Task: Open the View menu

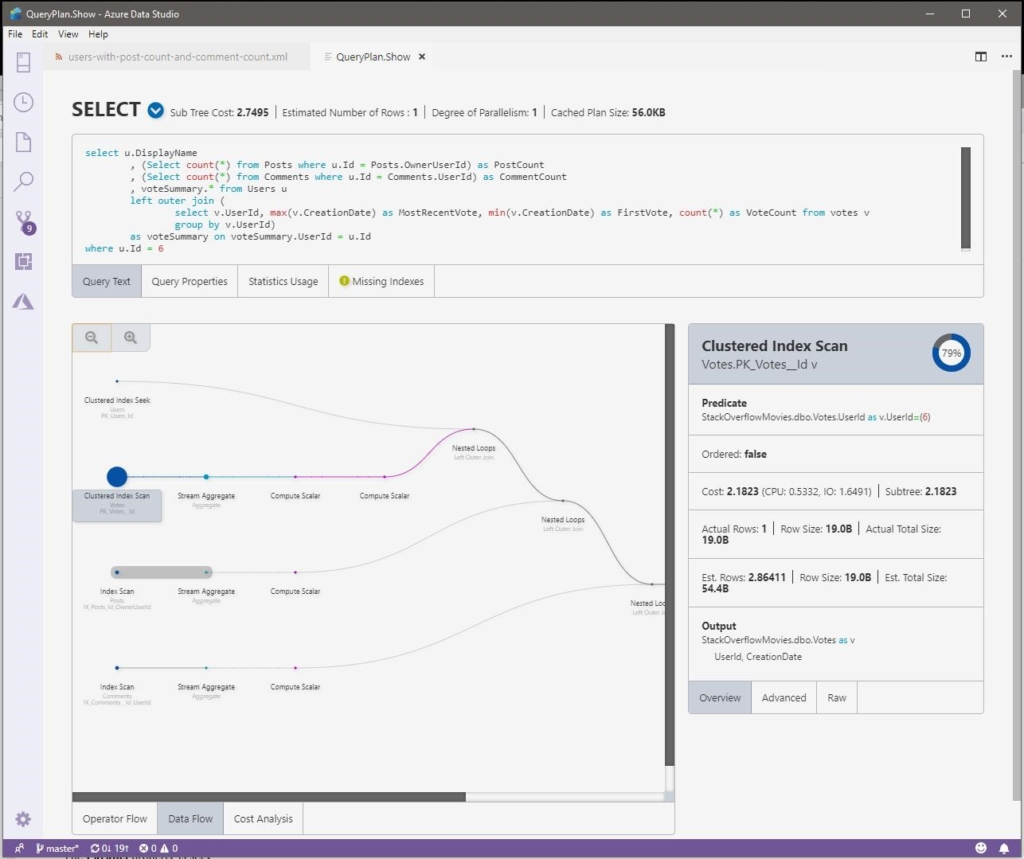Action: (x=67, y=33)
